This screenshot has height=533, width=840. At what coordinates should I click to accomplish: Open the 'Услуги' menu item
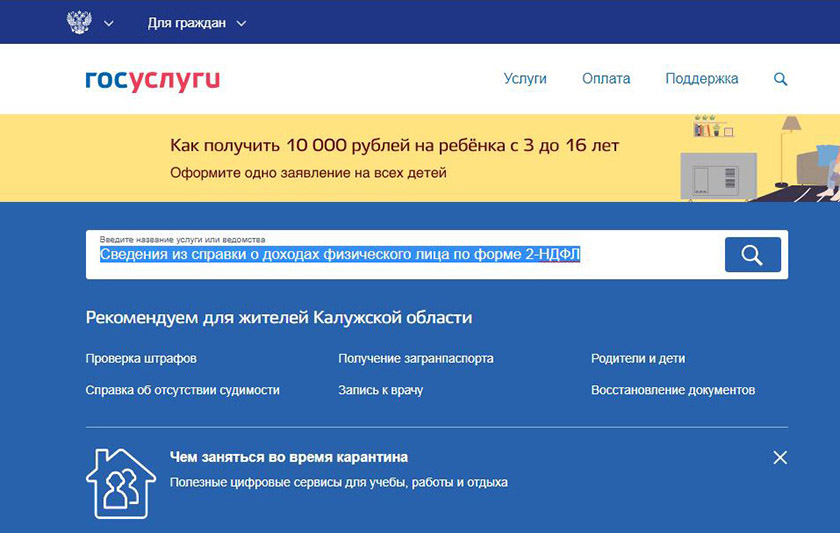pyautogui.click(x=525, y=79)
